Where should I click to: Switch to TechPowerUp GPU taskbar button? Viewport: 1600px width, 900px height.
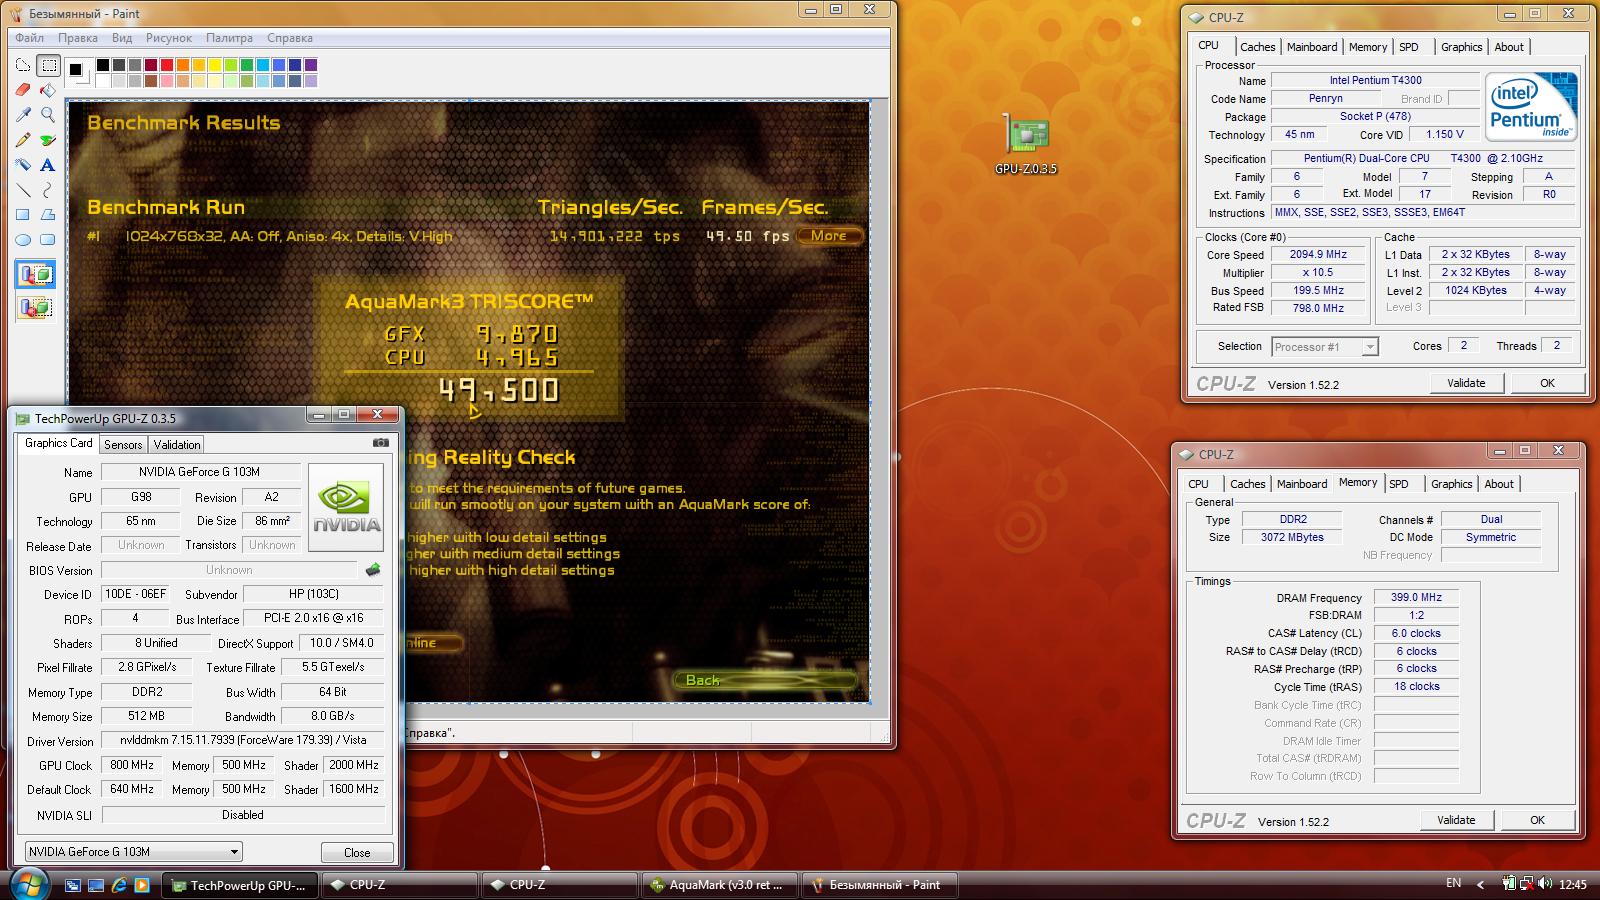coord(240,885)
